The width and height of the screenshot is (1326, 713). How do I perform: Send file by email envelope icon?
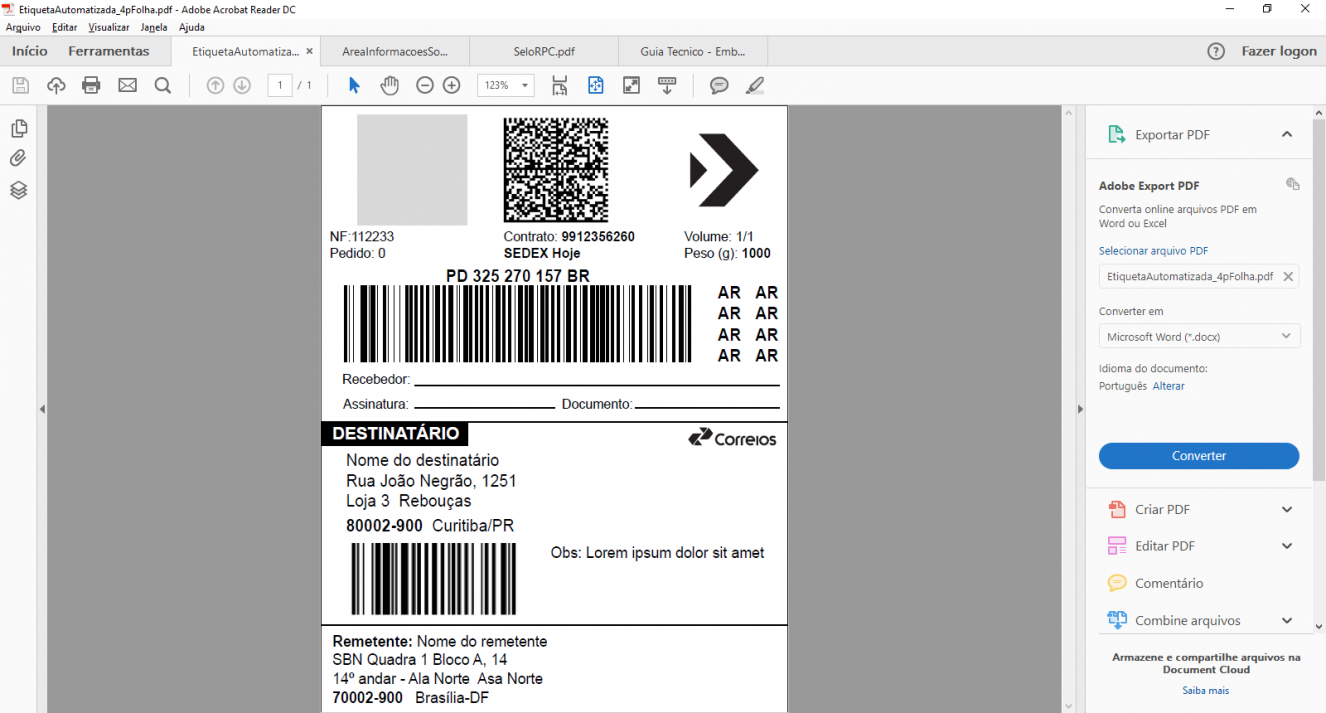pyautogui.click(x=128, y=86)
